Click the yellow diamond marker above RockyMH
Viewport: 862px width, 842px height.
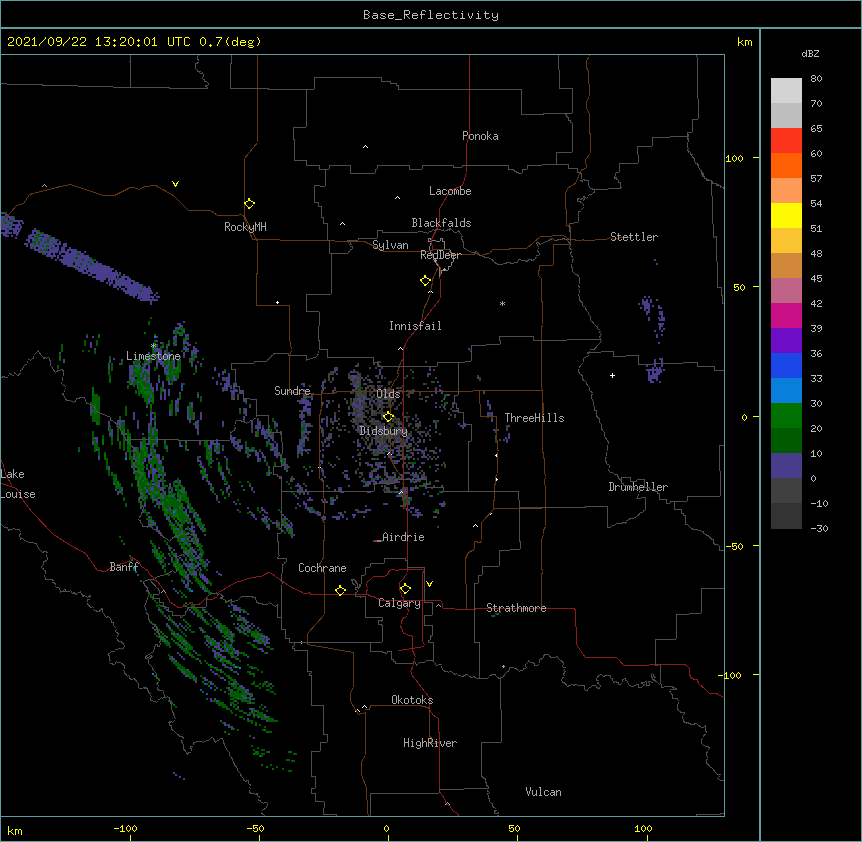(x=250, y=204)
